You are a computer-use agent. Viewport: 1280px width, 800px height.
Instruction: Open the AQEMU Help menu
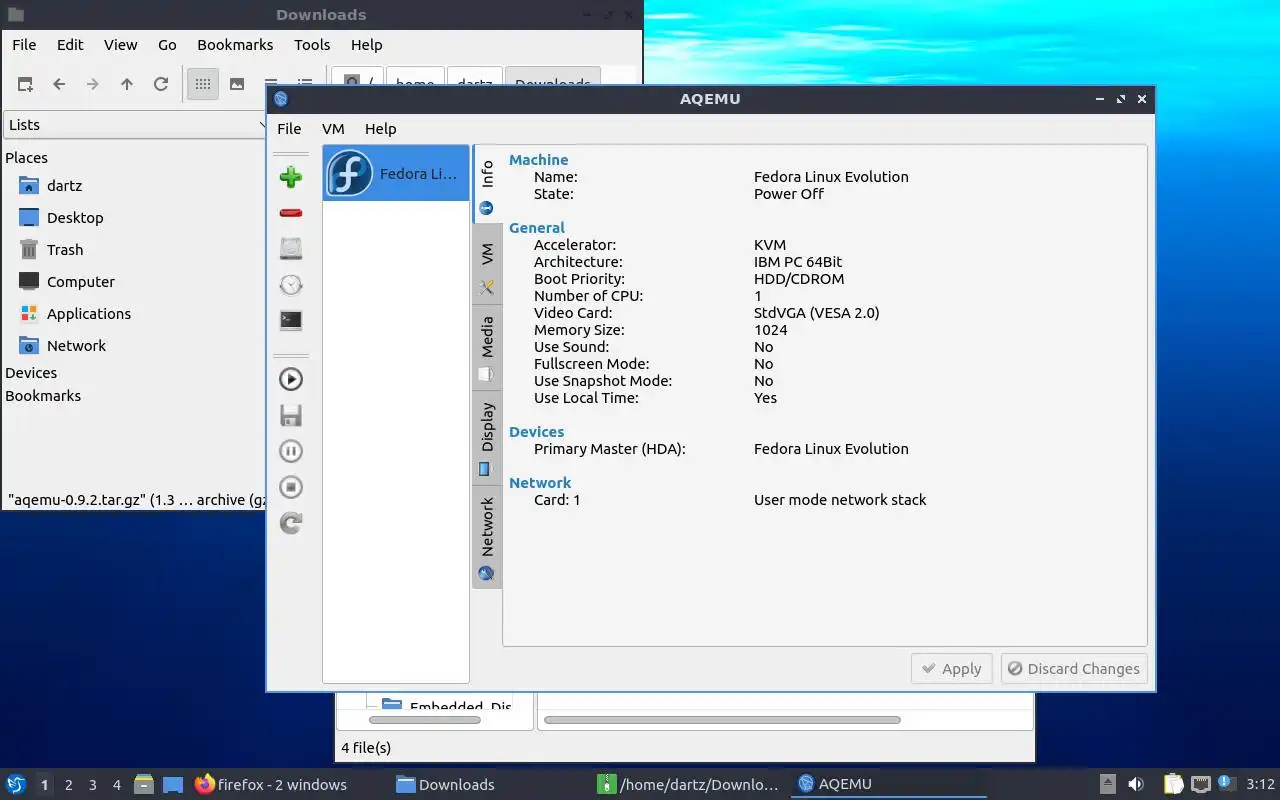[380, 128]
